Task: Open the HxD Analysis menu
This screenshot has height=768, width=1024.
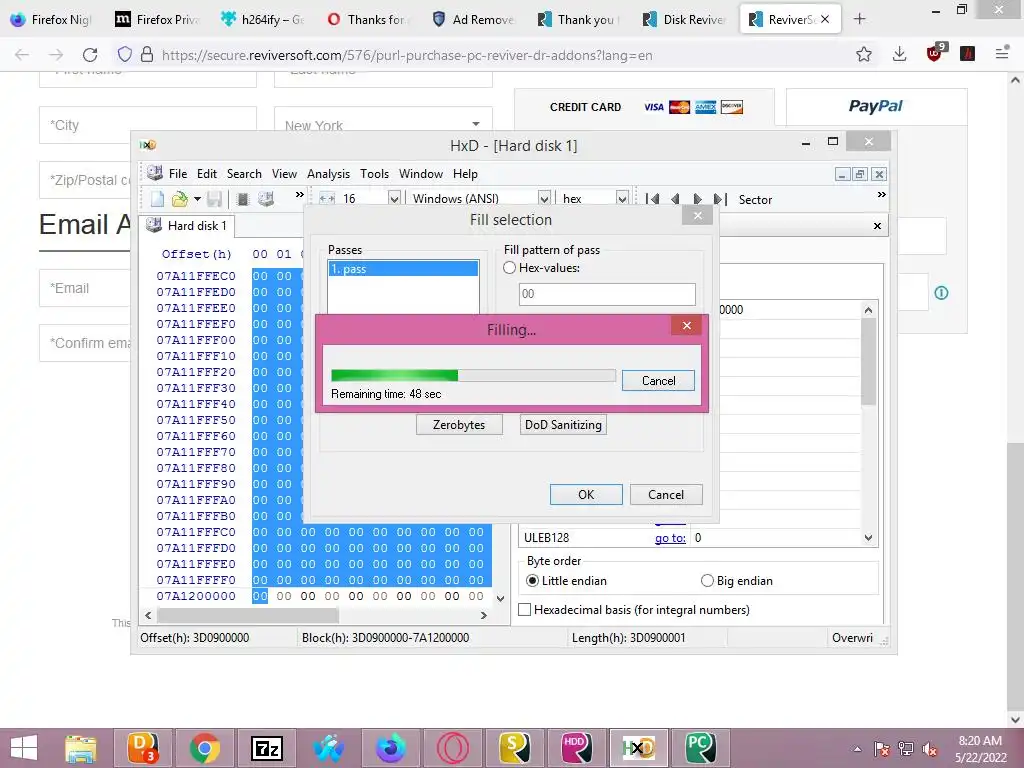Action: (328, 174)
